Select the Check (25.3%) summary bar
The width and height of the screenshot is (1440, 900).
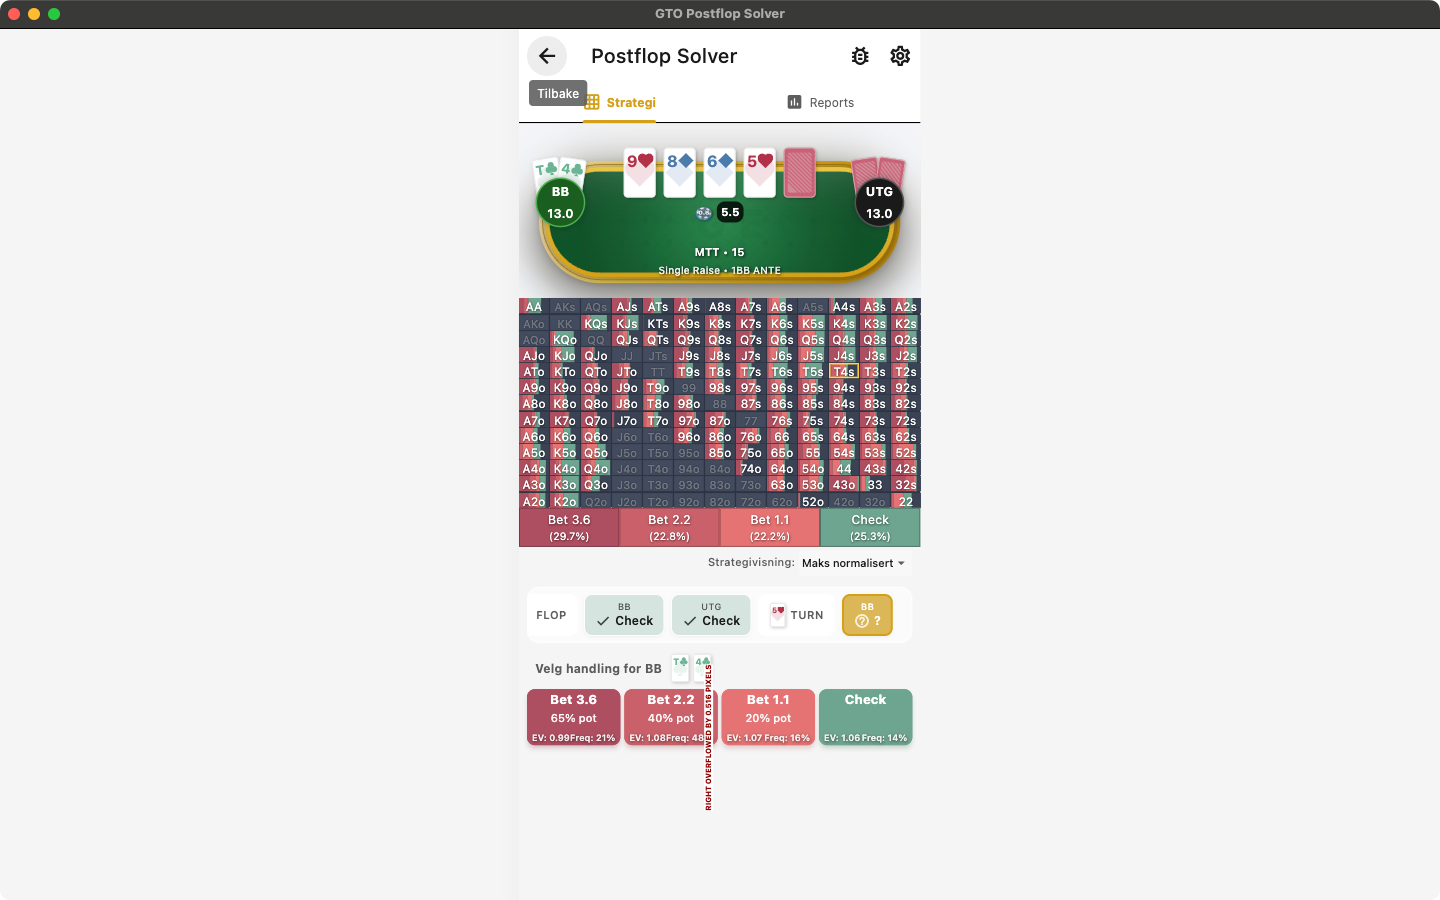[870, 528]
